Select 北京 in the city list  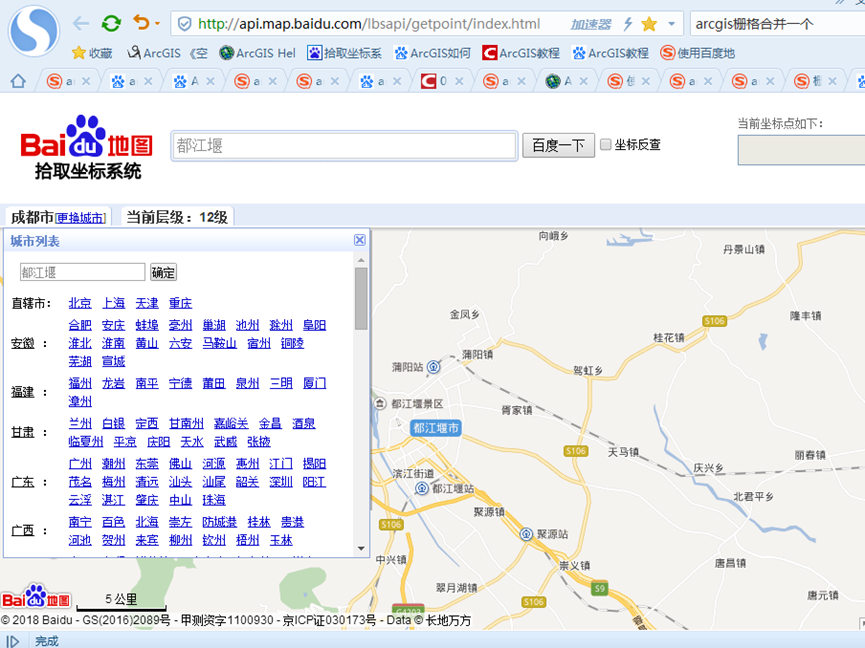80,303
